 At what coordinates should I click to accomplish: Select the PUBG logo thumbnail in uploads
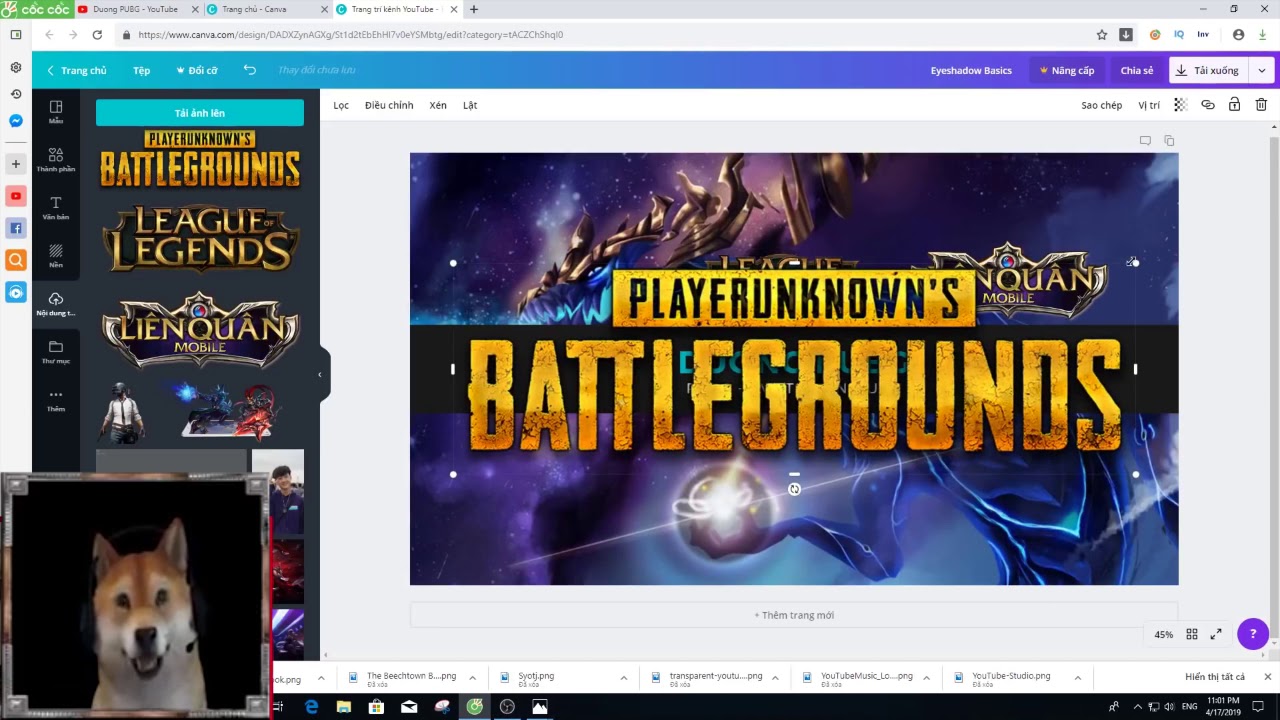[200, 160]
